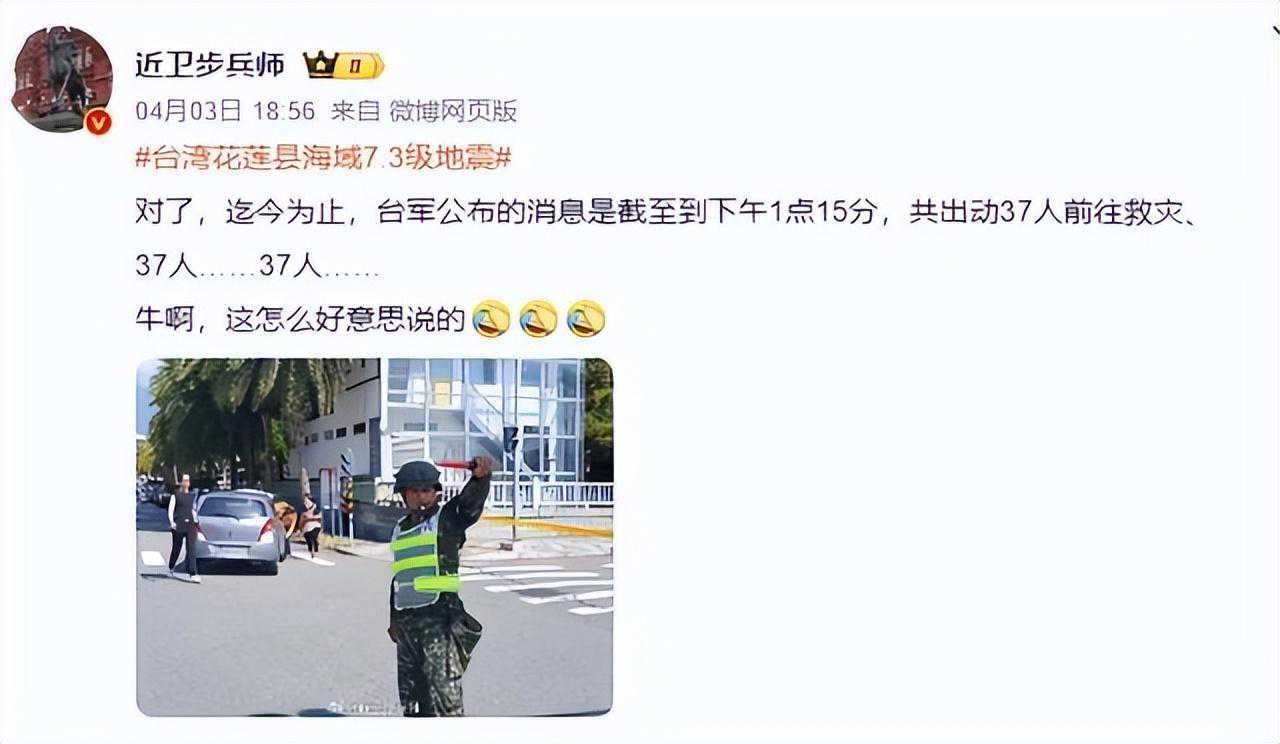Click the 04月03日 18:56 timestamp
The height and width of the screenshot is (744, 1280).
click(225, 111)
